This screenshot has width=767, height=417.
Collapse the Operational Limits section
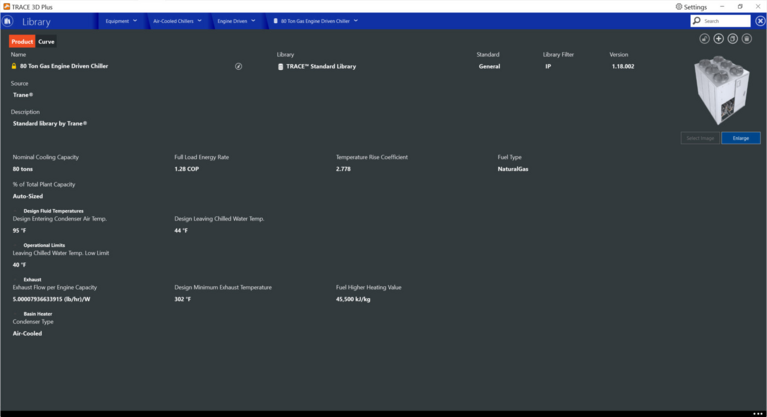16,245
